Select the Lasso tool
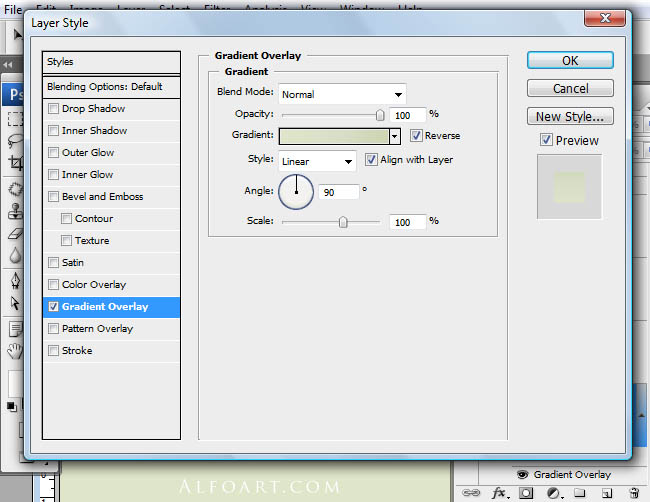650x502 pixels. click(x=15, y=141)
